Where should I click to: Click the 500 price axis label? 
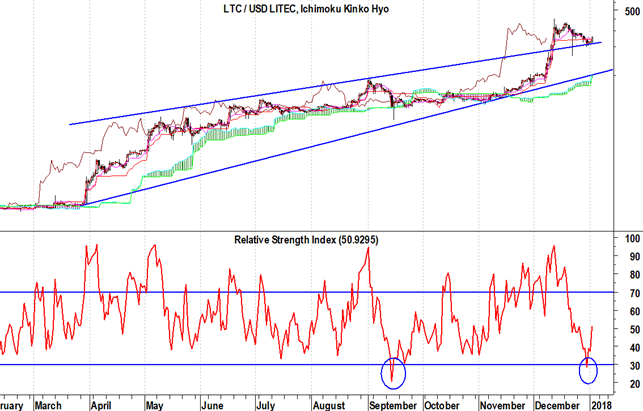pyautogui.click(x=632, y=11)
